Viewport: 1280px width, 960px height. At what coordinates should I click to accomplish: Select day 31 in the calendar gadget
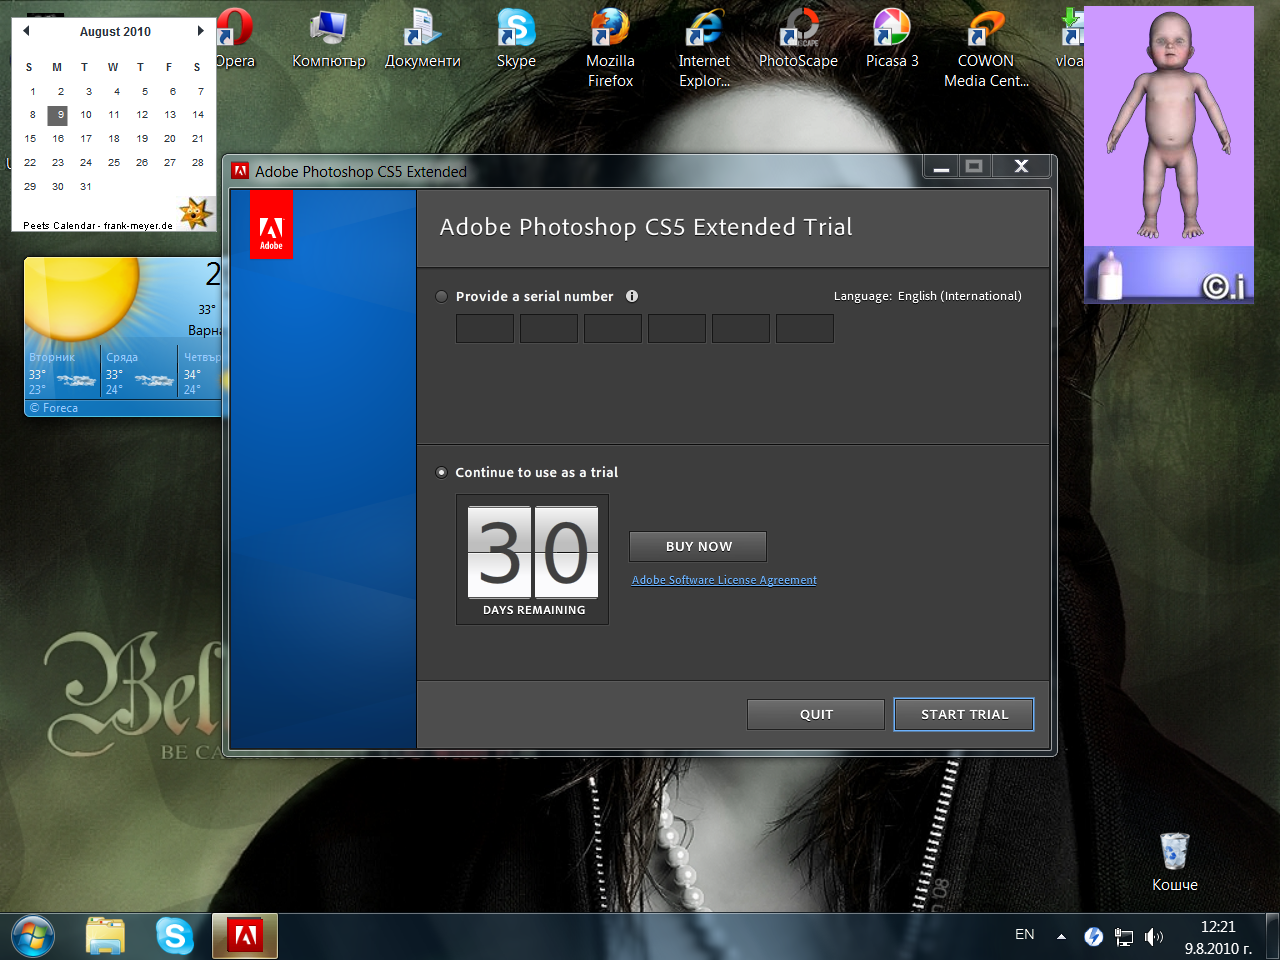[x=86, y=187]
